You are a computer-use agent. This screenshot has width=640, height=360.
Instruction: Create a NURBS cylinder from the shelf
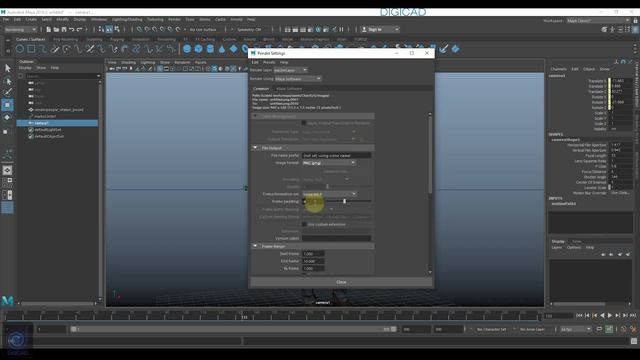[x=210, y=49]
